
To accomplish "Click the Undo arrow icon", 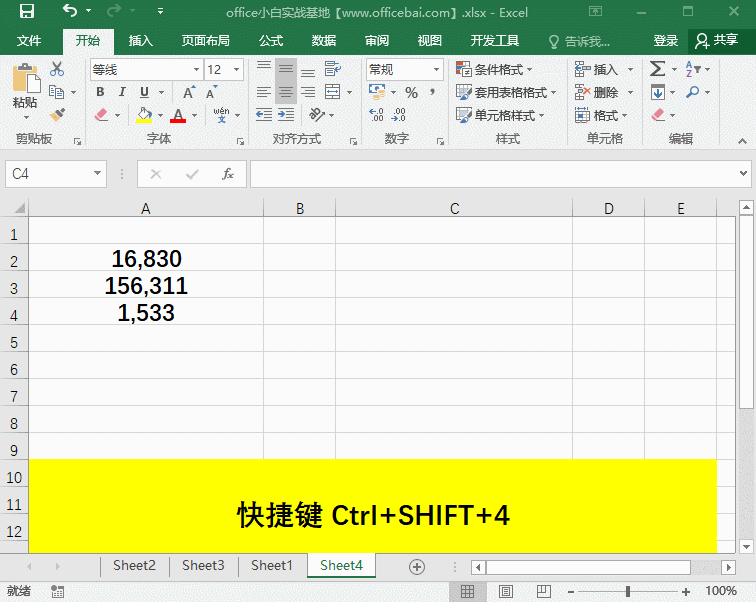I will tap(70, 10).
